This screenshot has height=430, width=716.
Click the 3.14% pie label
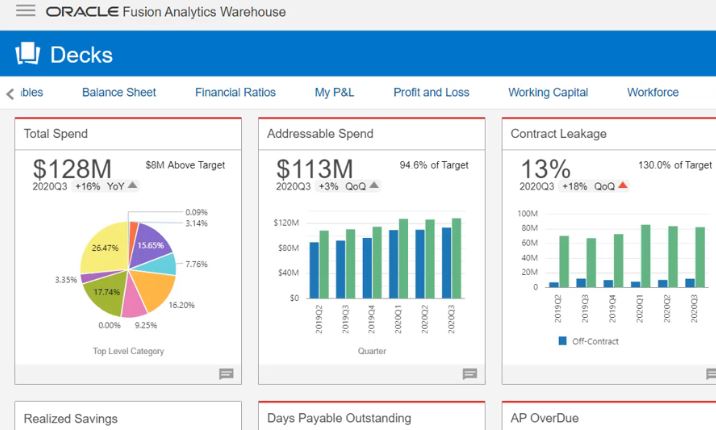[196, 223]
